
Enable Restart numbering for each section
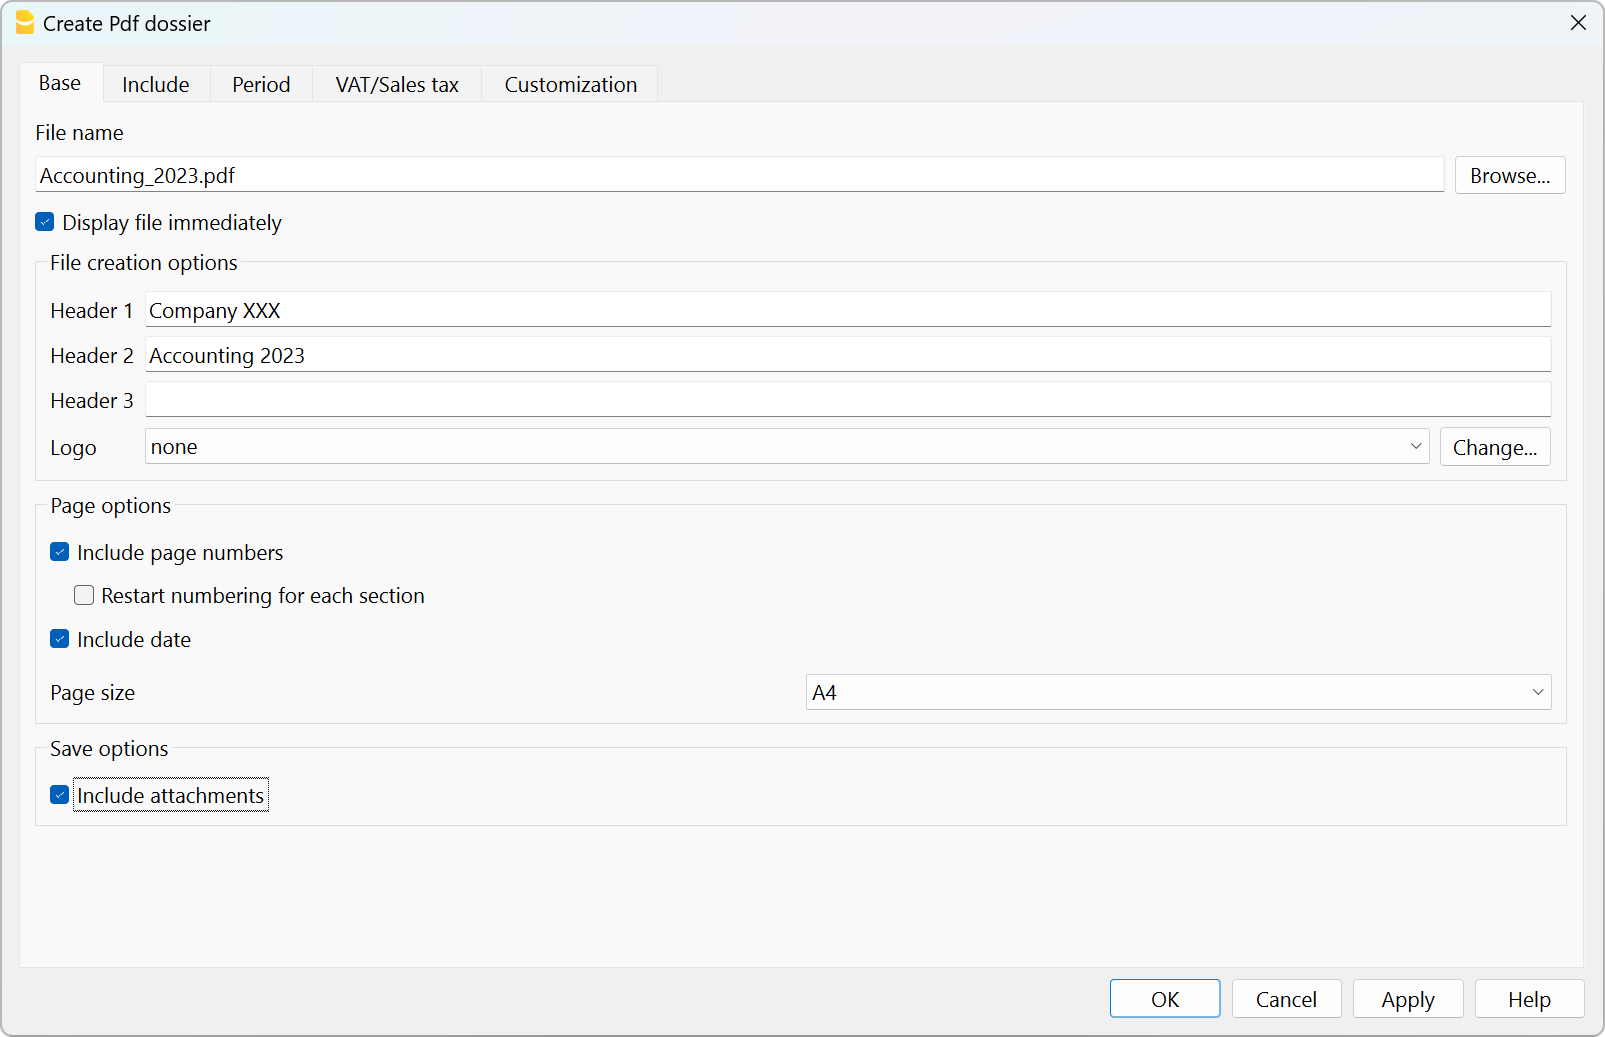(85, 596)
